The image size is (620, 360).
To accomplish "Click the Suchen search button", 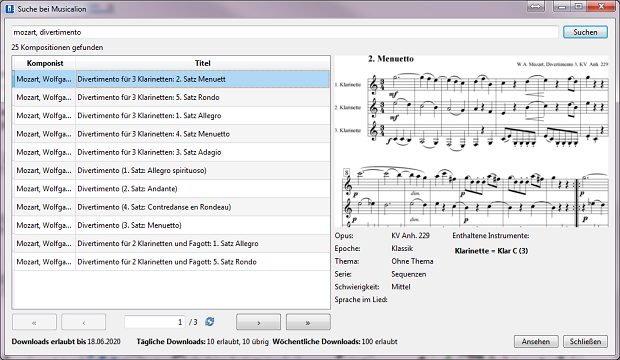I will [x=585, y=32].
